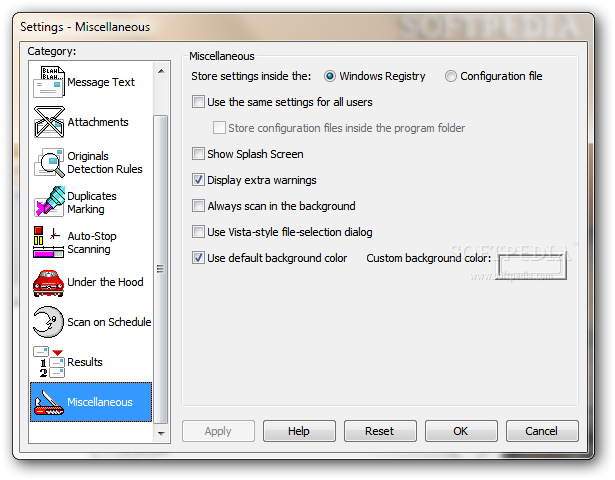Click the Originals Detection Rules magnifier icon
This screenshot has width=615, height=480.
click(x=49, y=162)
